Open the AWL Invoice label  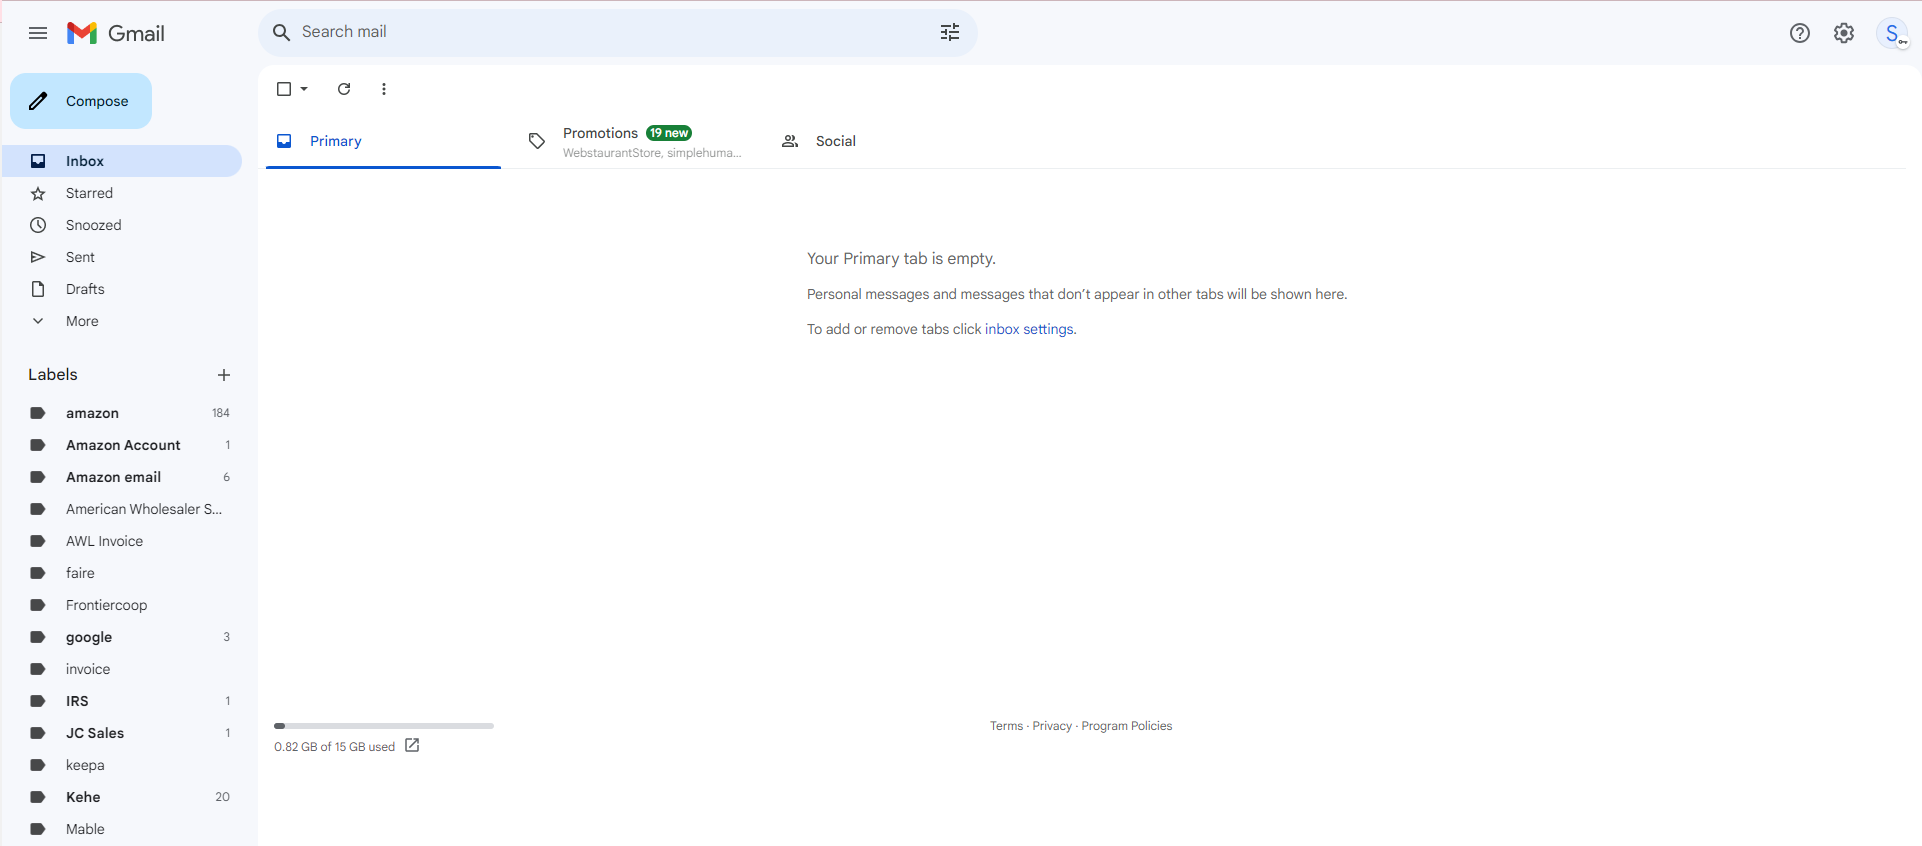[x=122, y=541]
